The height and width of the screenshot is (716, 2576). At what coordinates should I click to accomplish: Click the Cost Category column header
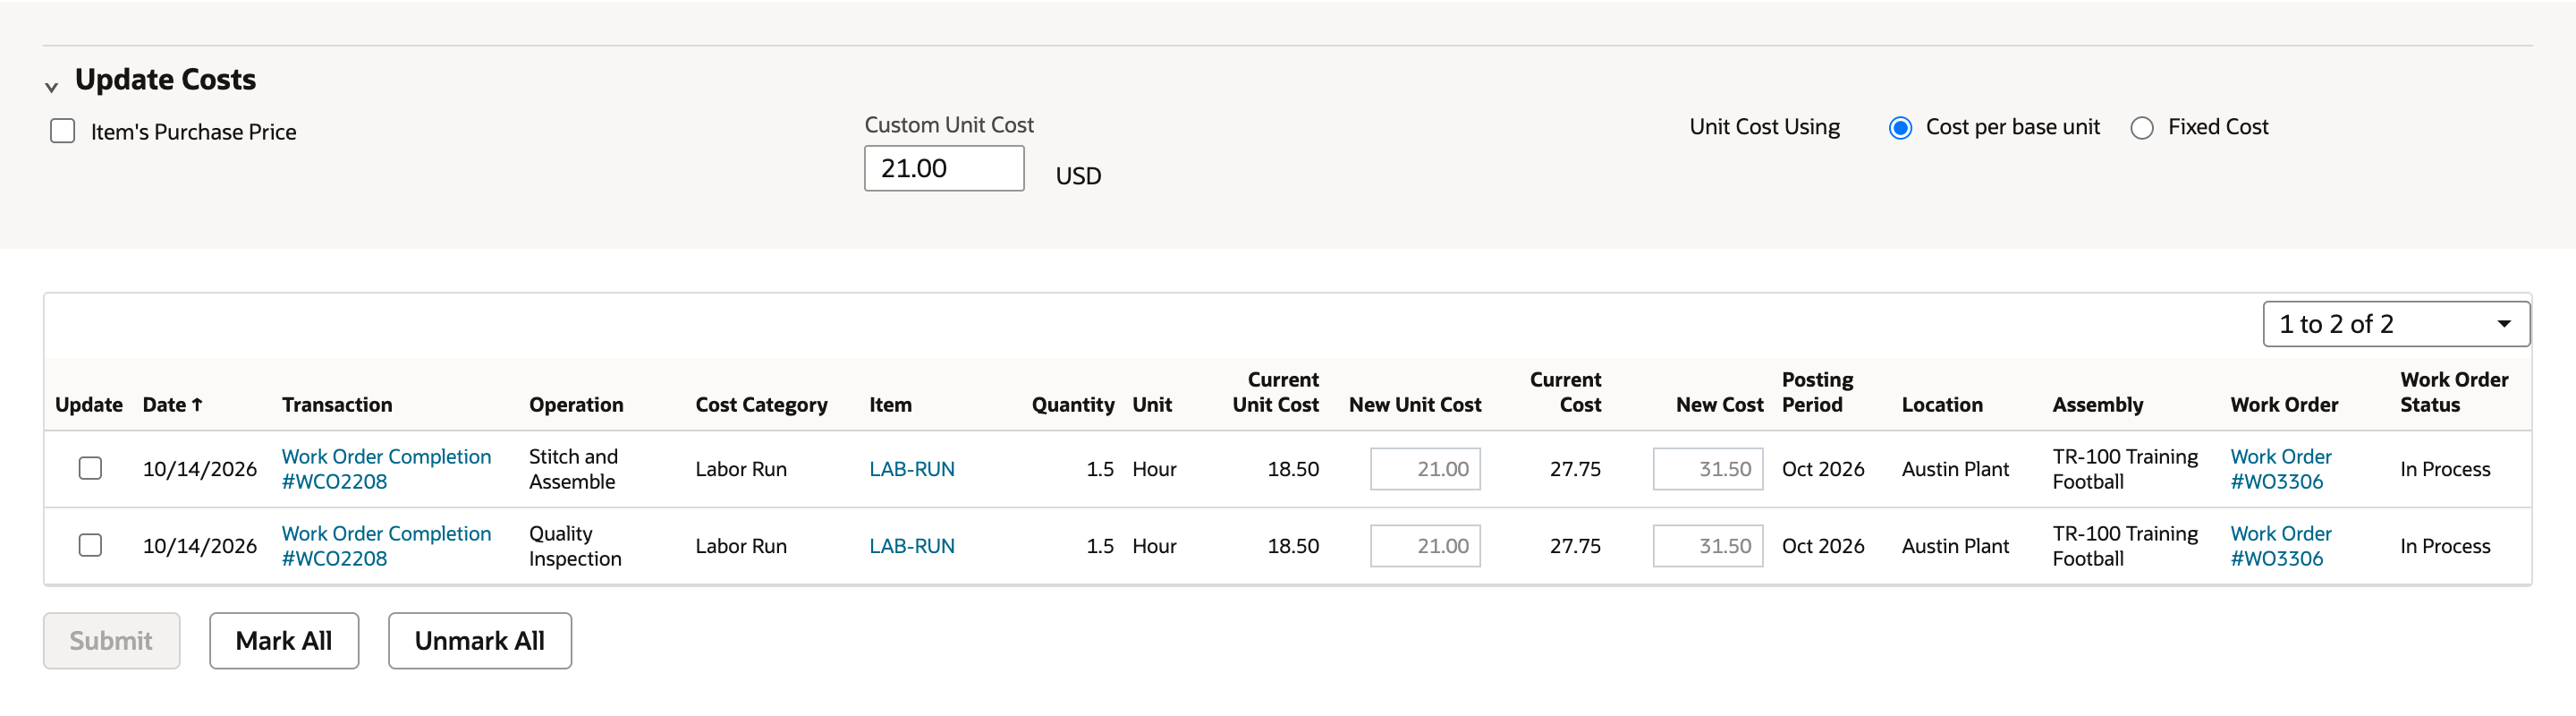point(761,404)
